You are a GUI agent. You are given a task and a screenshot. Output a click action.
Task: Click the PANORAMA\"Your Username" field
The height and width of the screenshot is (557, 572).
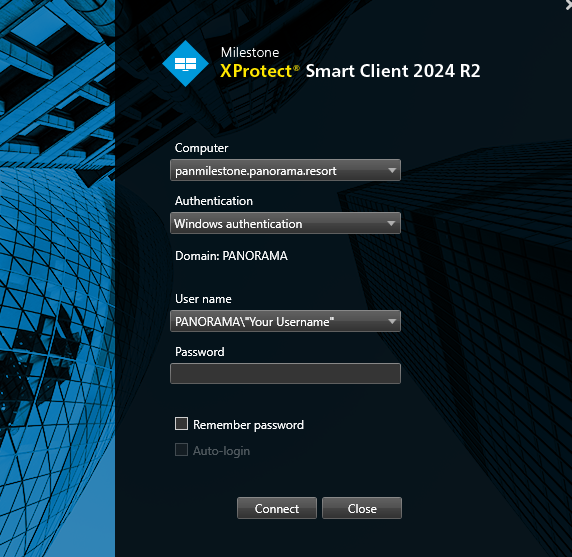(x=285, y=321)
